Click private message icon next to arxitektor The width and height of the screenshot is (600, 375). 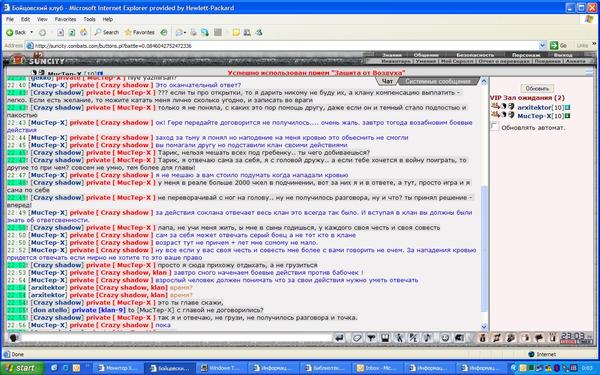coord(494,107)
